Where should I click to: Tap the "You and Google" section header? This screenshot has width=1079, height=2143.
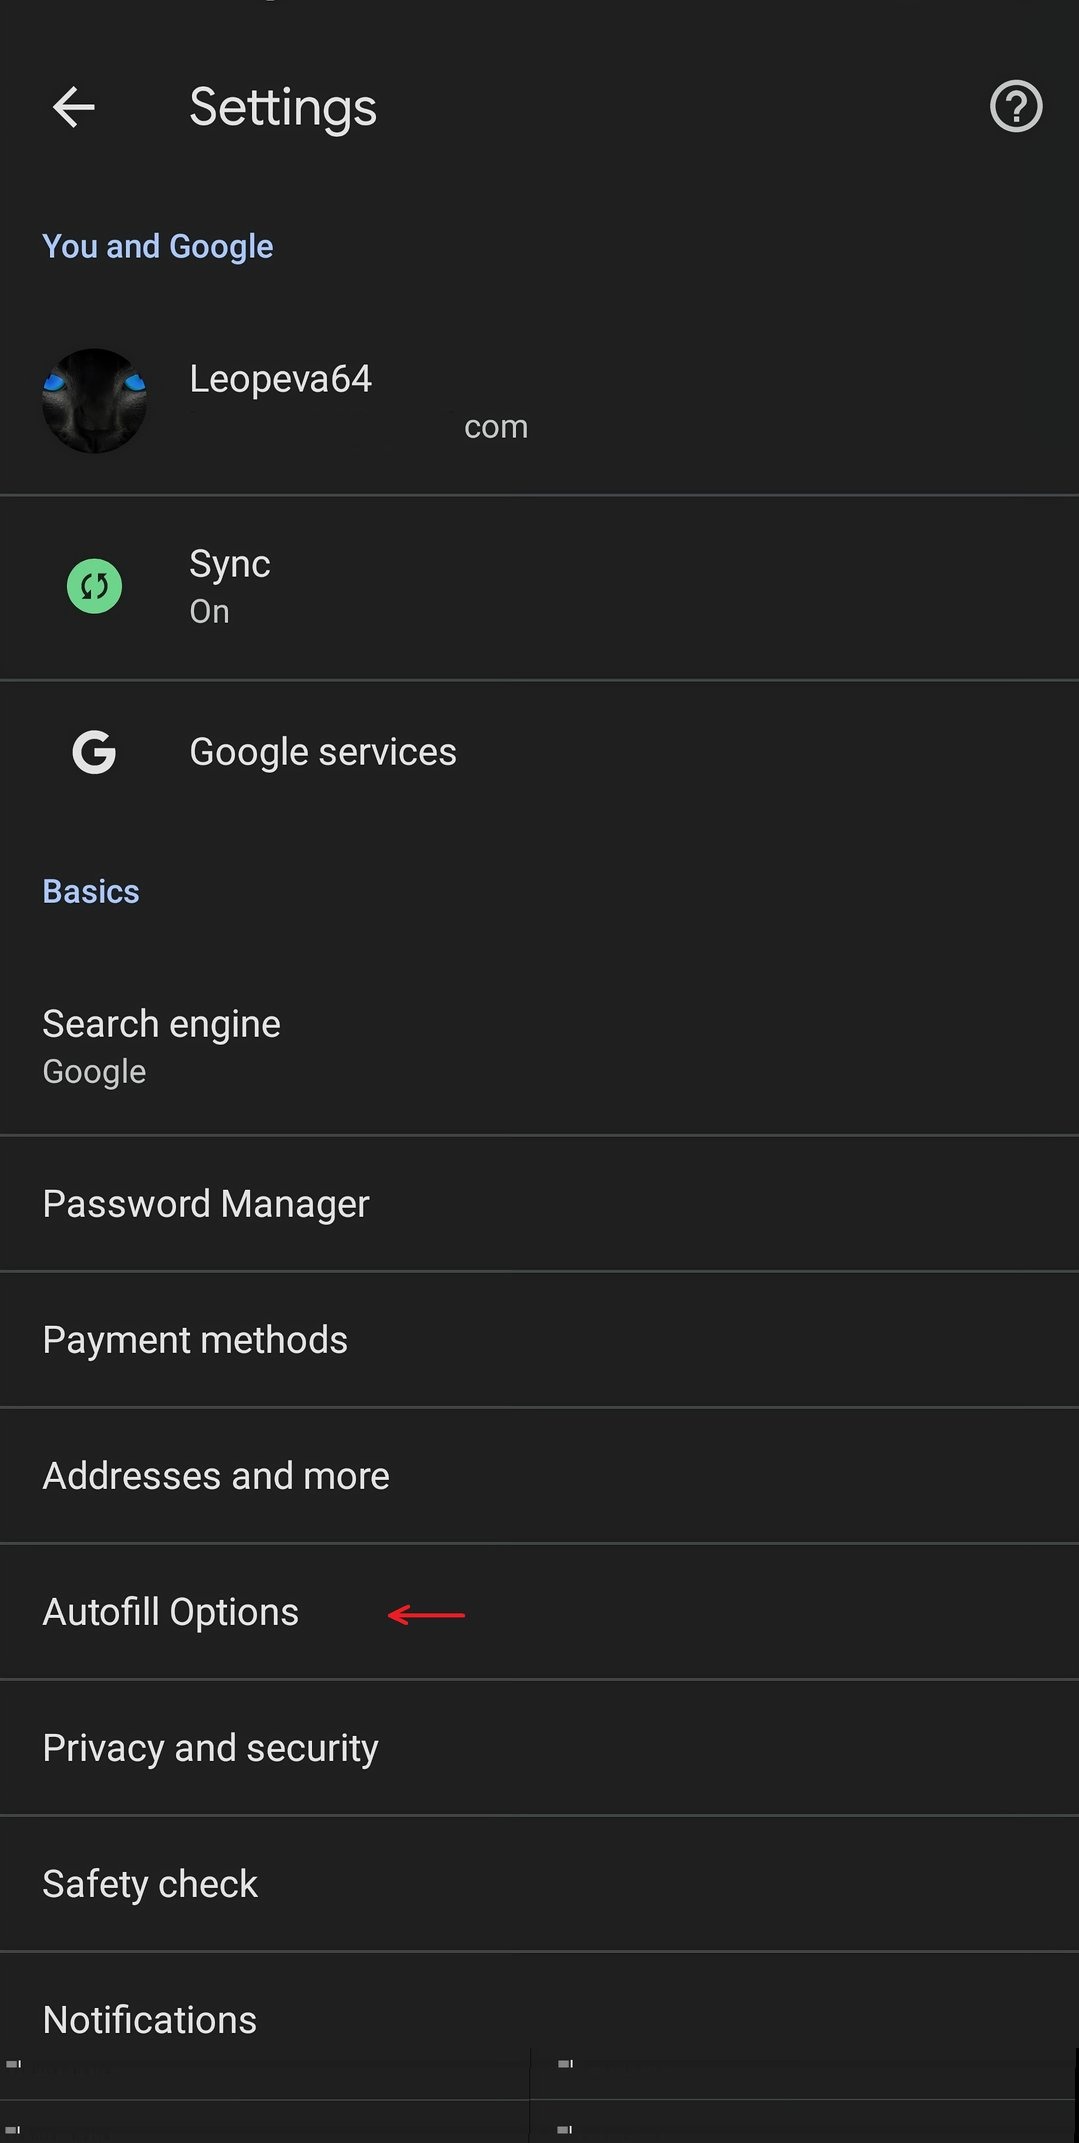[158, 246]
